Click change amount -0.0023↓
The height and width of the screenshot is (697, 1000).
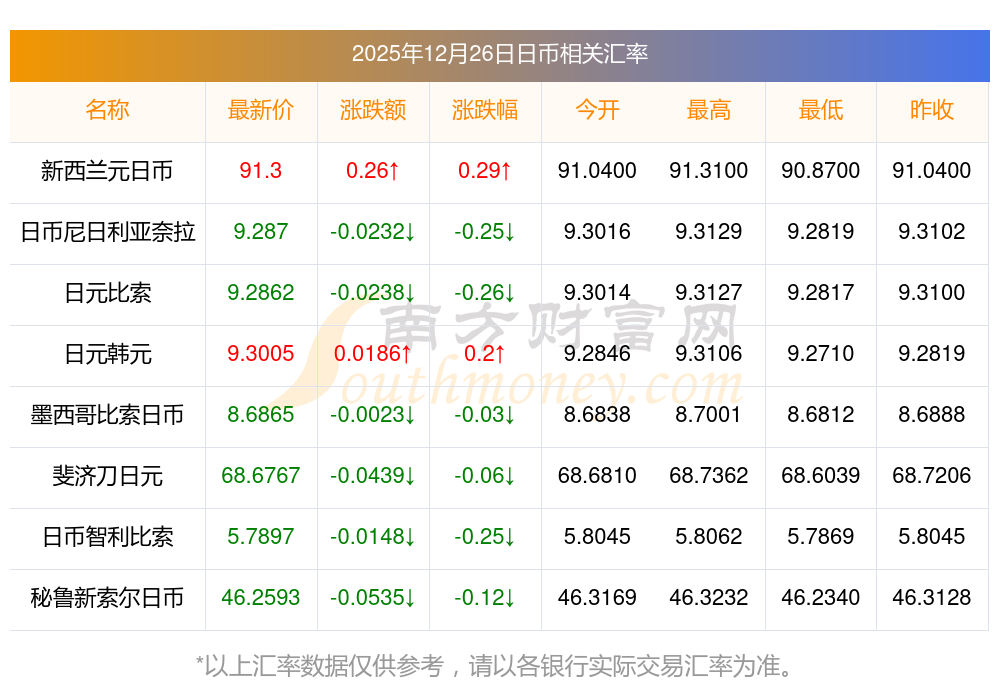372,415
